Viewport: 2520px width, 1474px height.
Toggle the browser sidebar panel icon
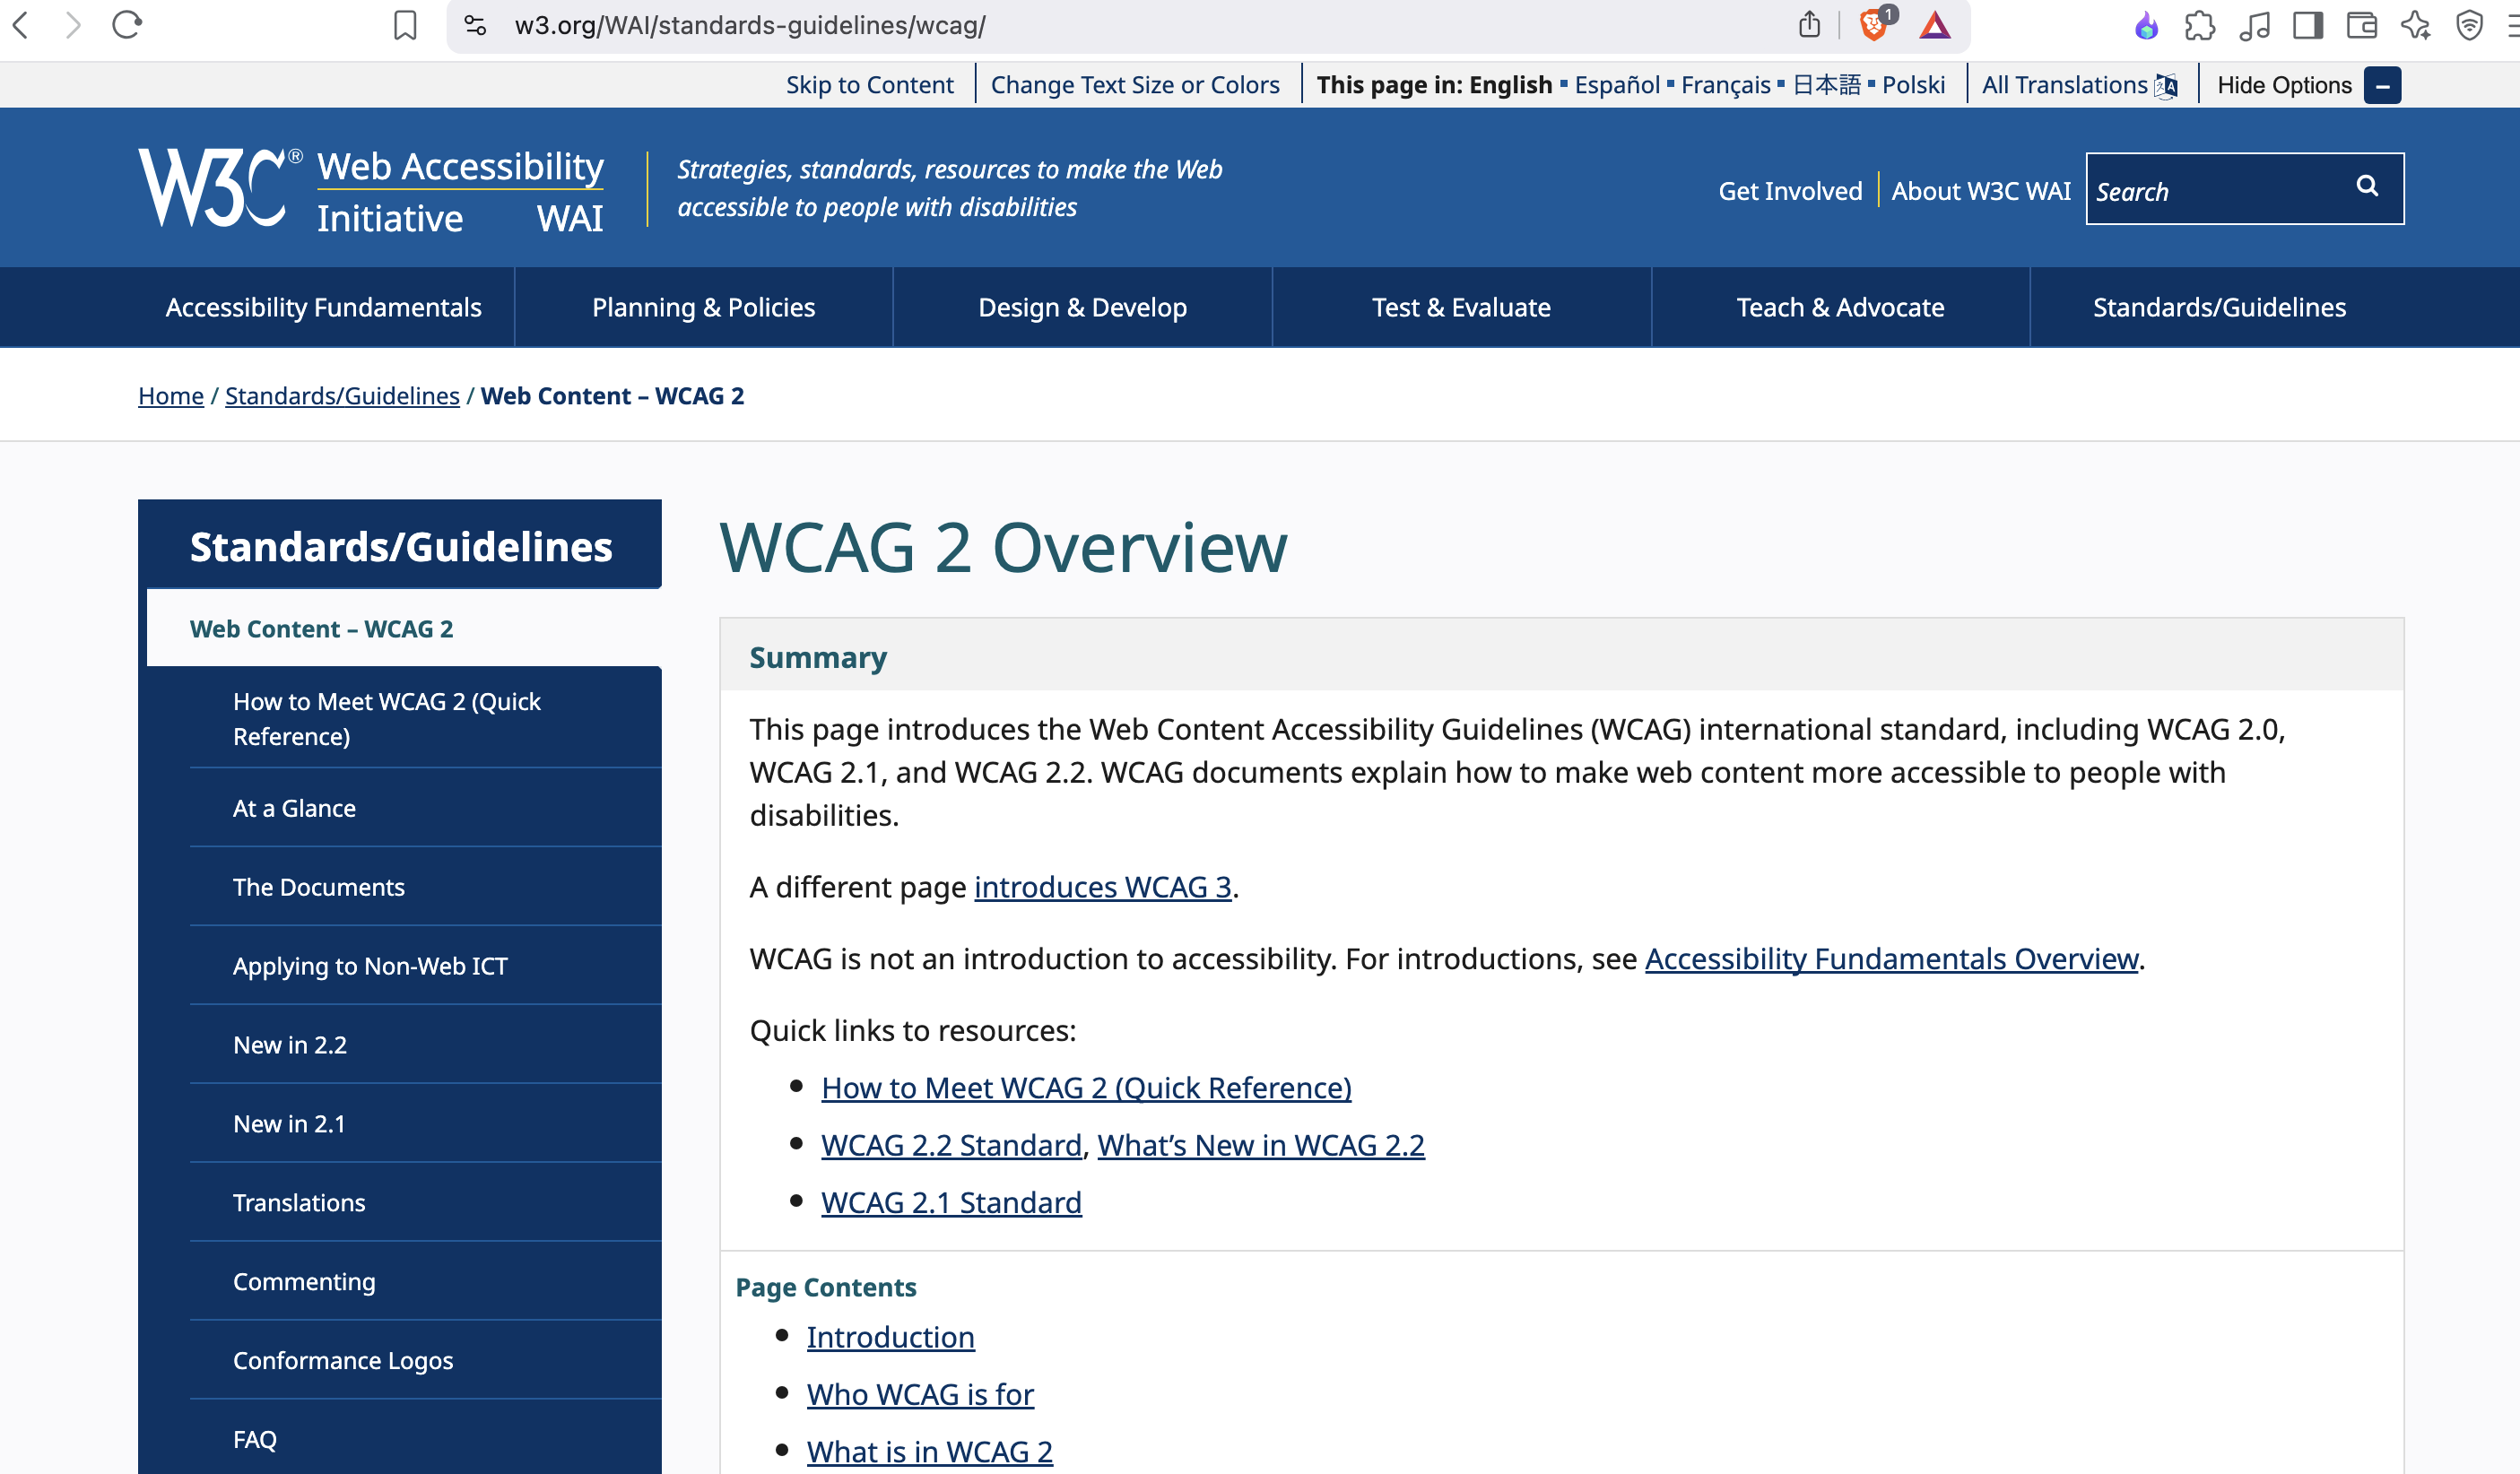tap(2307, 25)
